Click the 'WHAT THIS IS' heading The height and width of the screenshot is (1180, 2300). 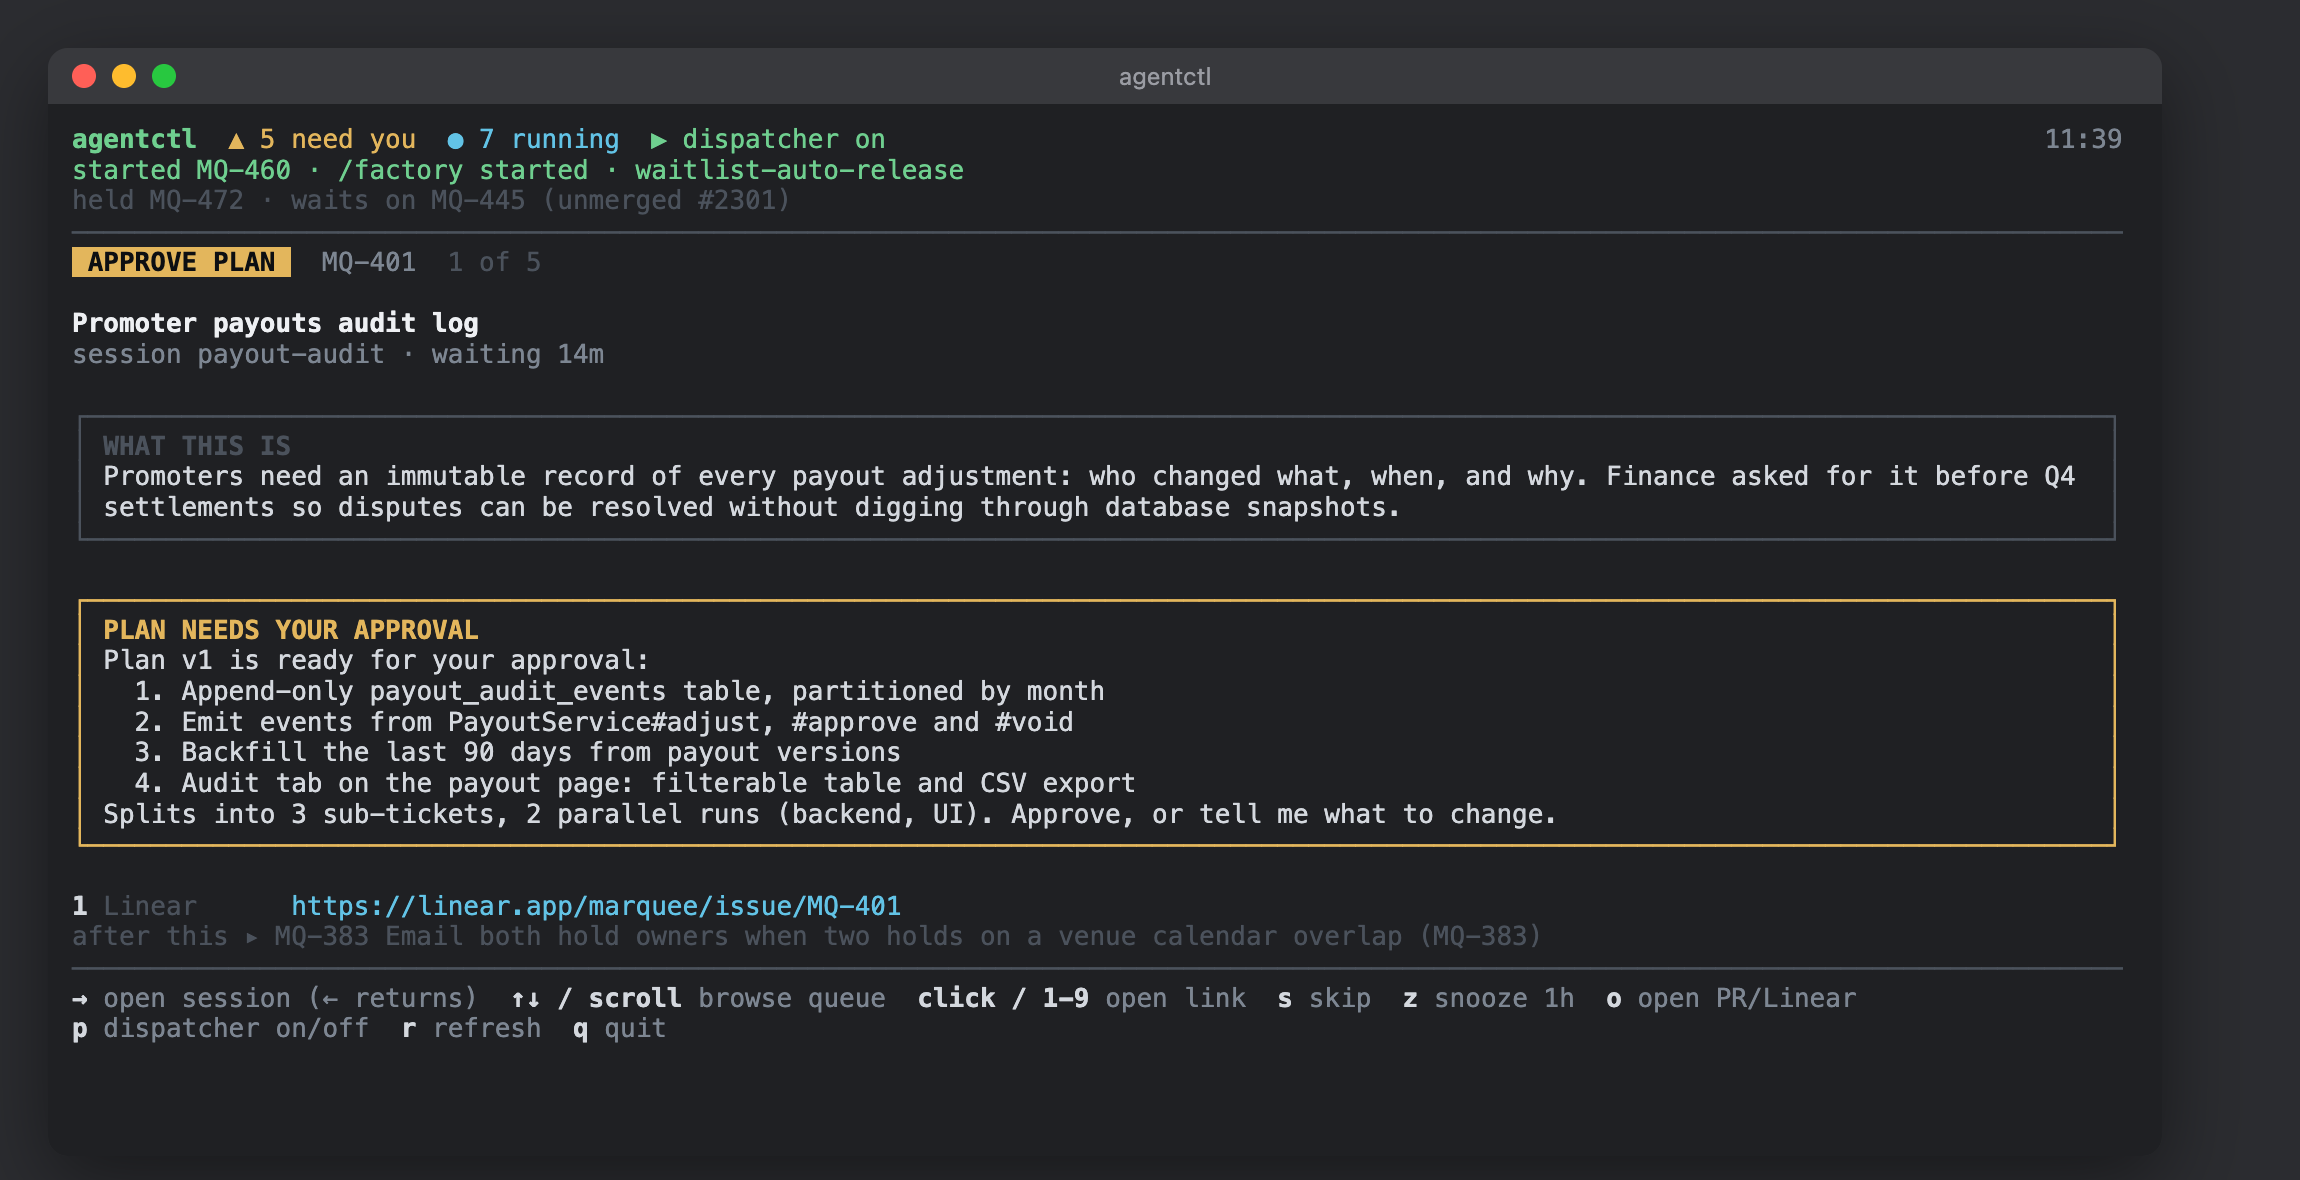(x=197, y=446)
